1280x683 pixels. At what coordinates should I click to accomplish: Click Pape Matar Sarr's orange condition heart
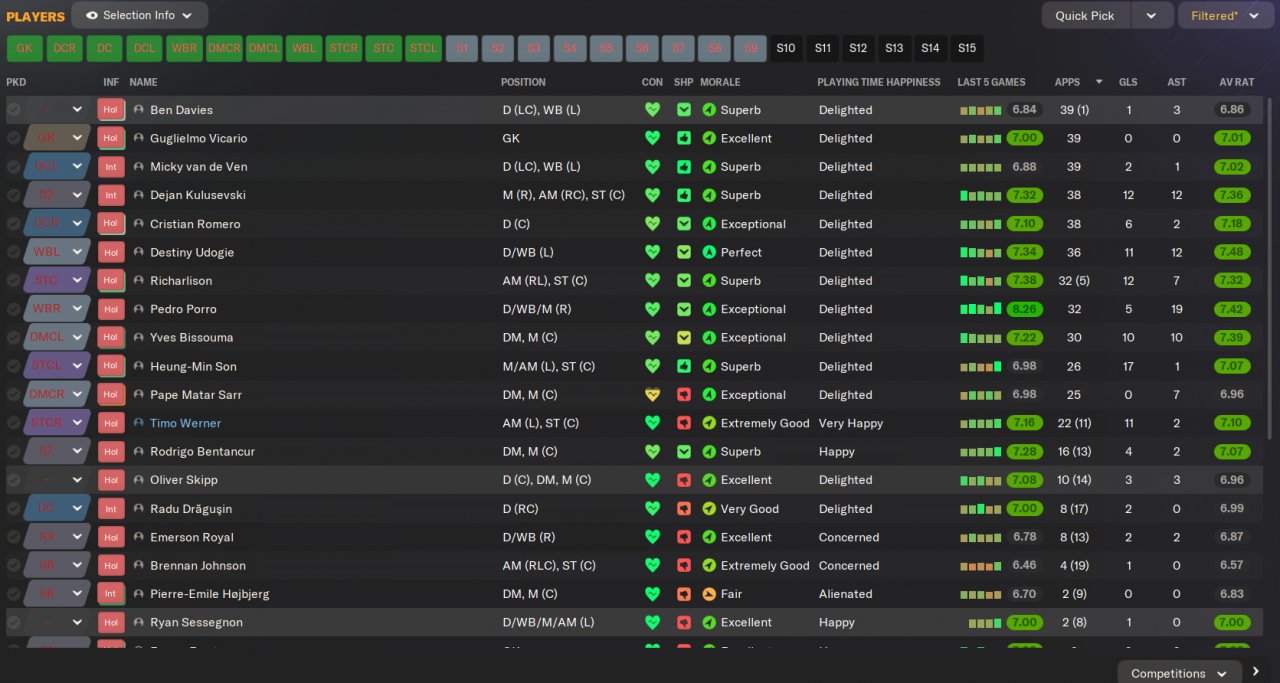(x=652, y=395)
